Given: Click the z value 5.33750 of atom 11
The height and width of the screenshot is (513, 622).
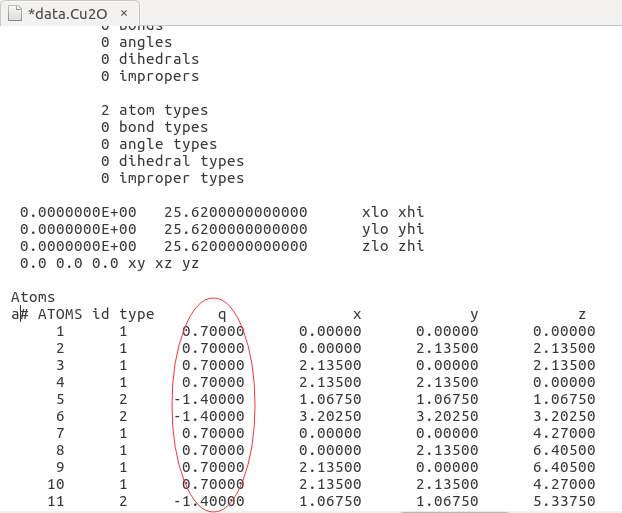Looking at the screenshot, I should pos(564,501).
